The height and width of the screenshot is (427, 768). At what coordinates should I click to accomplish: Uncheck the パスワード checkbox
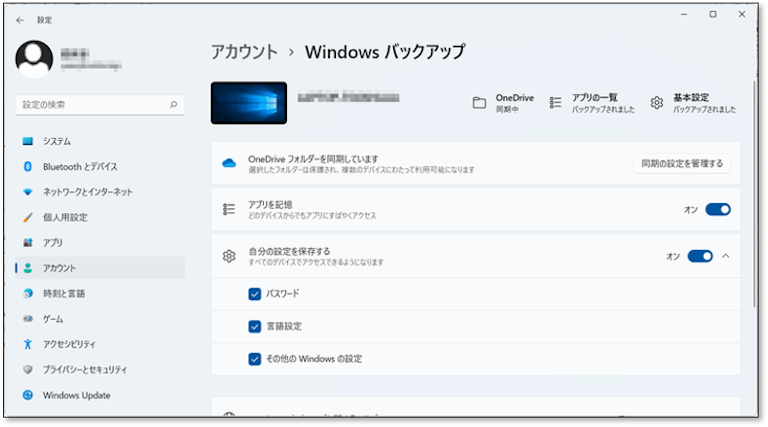pos(255,294)
